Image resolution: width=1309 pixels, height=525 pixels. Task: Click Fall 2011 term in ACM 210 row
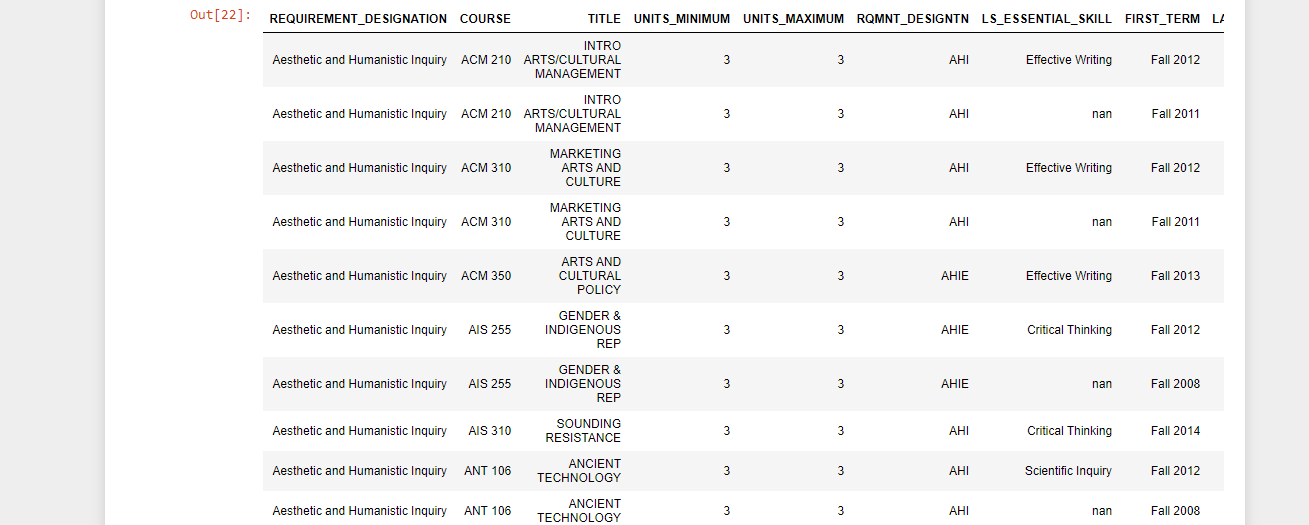1175,114
